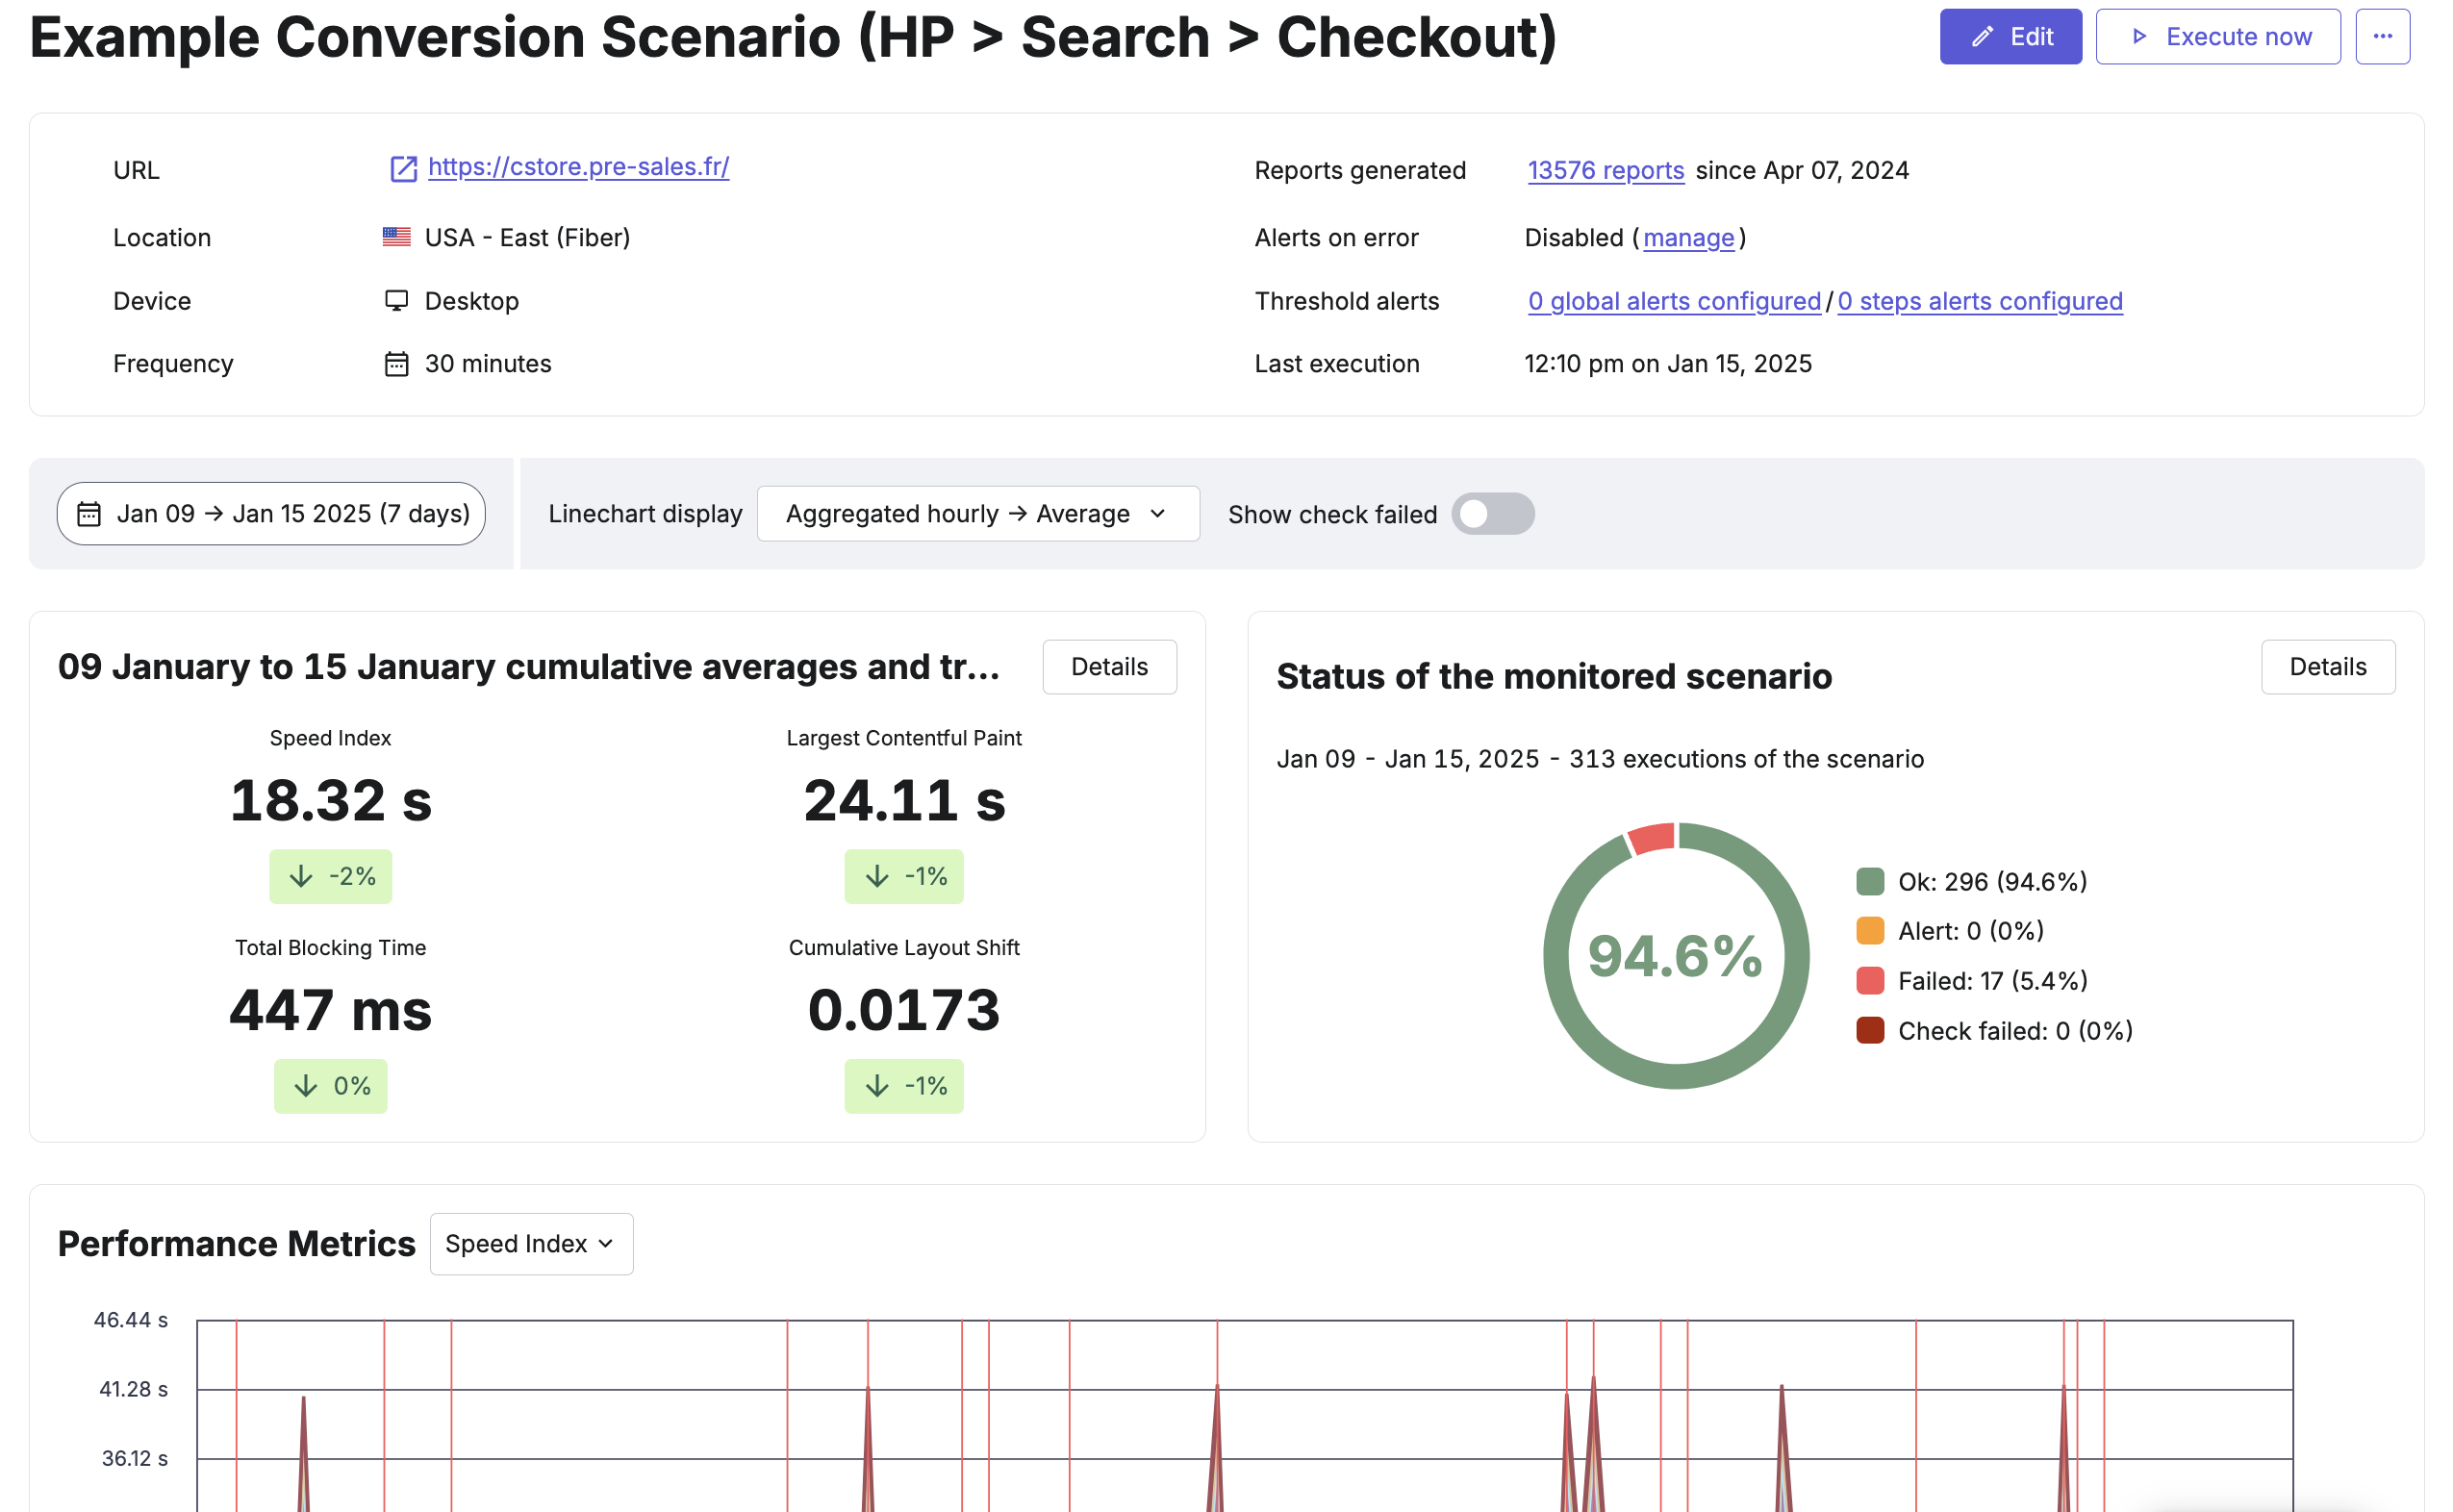Click red failed segment of donut chart
The height and width of the screenshot is (1512, 2453).
pos(1652,838)
